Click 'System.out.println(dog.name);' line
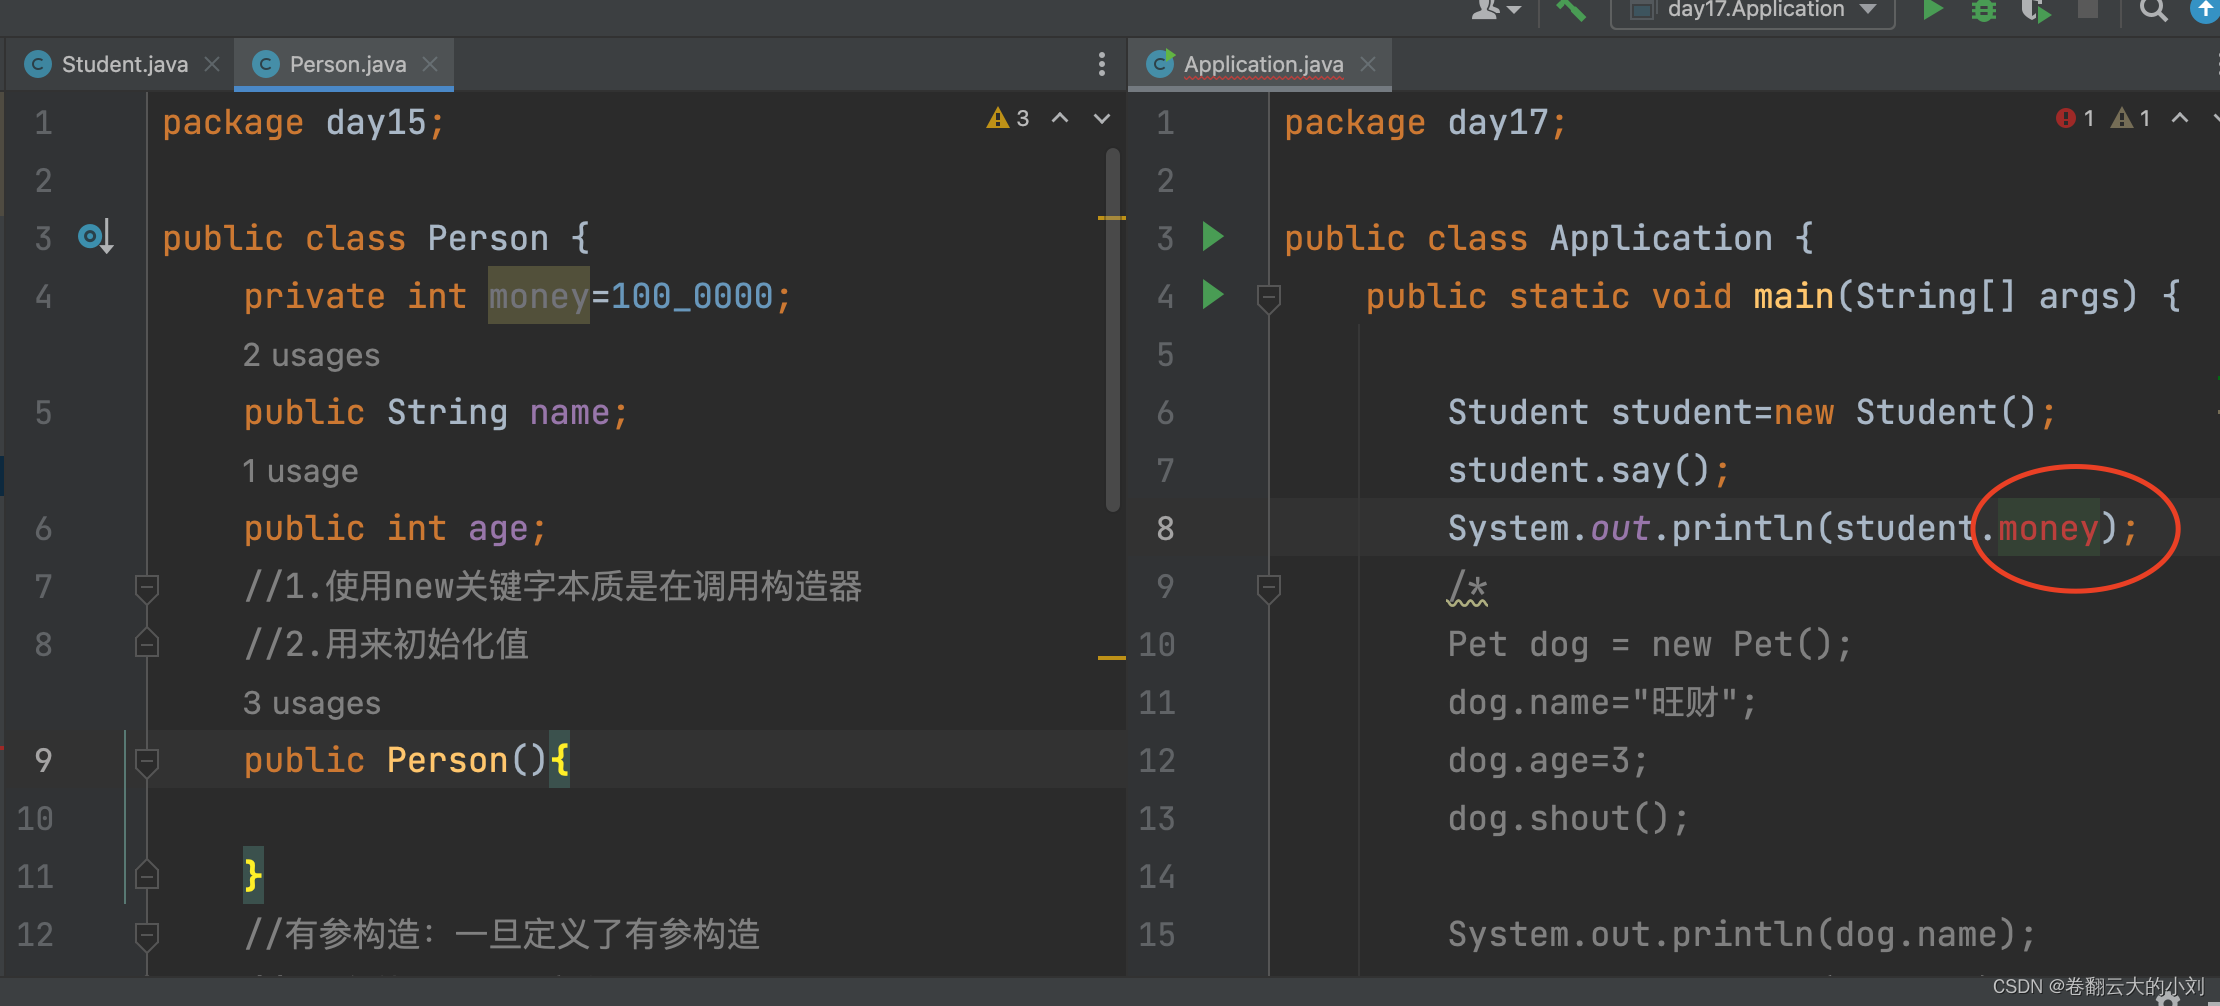Viewport: 2220px width, 1006px height. point(1742,934)
